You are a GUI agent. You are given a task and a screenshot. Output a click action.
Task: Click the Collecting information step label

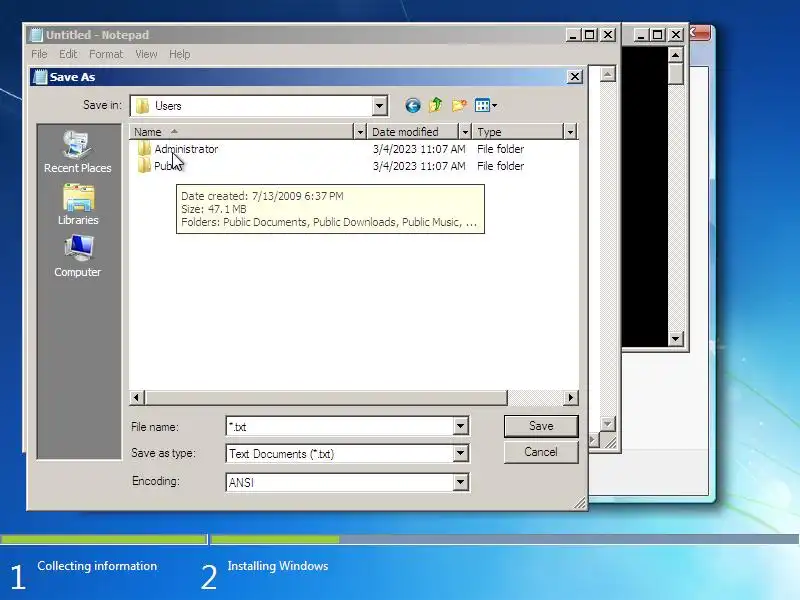click(x=97, y=566)
